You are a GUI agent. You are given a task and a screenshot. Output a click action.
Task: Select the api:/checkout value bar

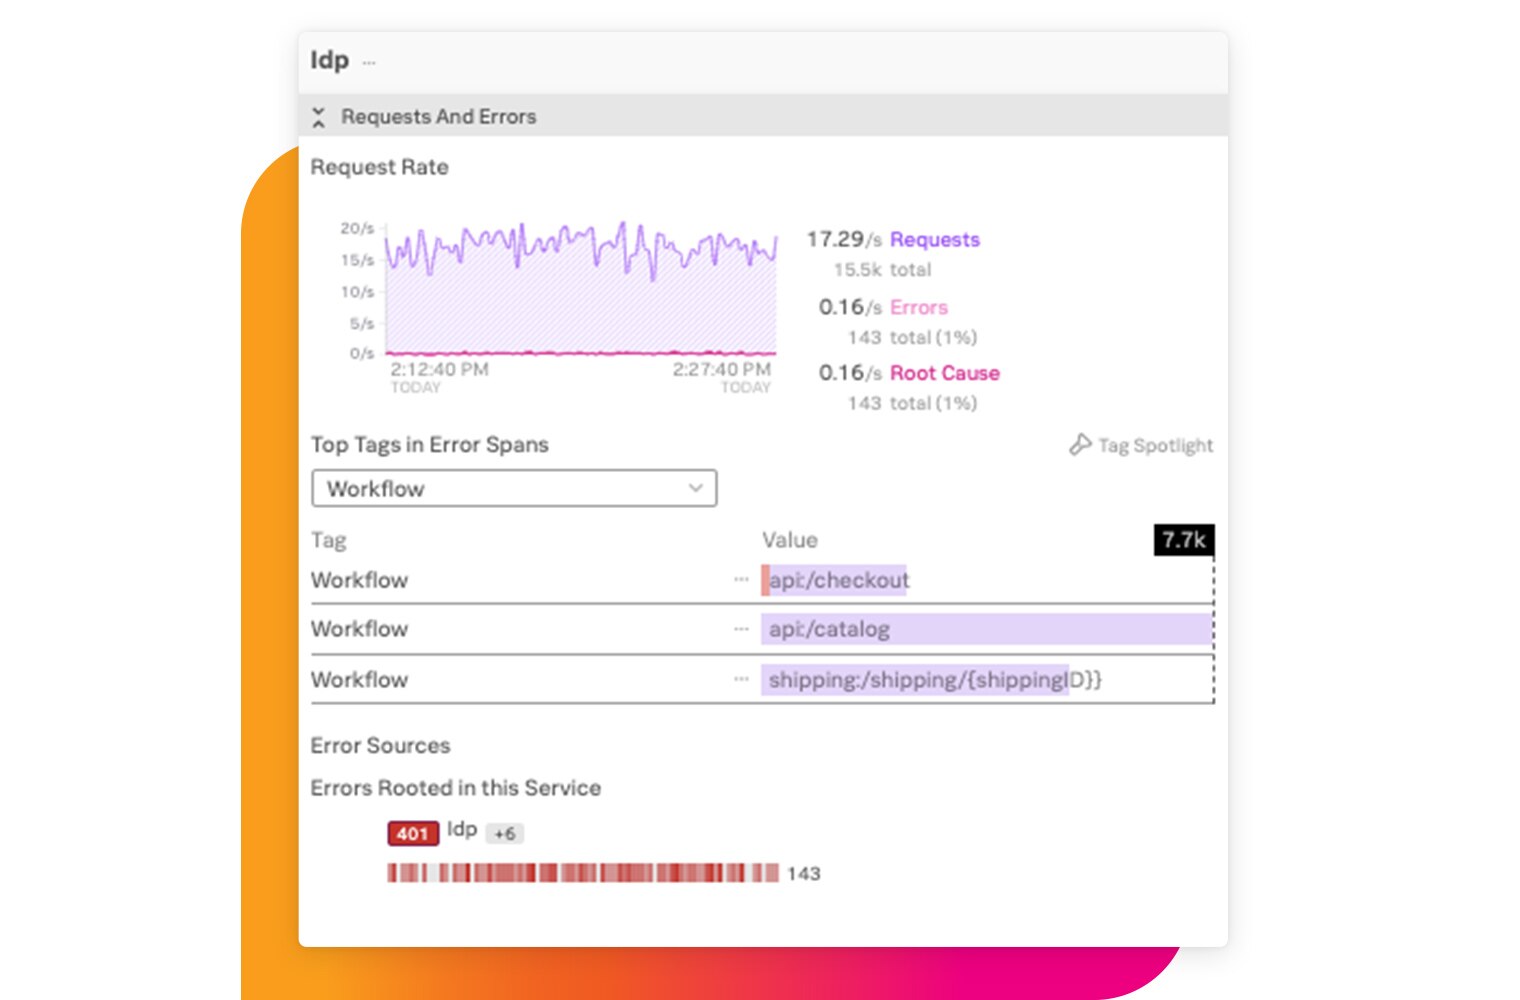(838, 580)
